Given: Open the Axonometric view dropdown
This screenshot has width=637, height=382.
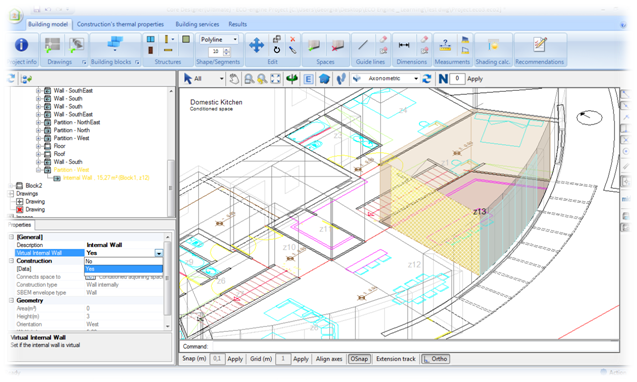Looking at the screenshot, I should (x=416, y=78).
